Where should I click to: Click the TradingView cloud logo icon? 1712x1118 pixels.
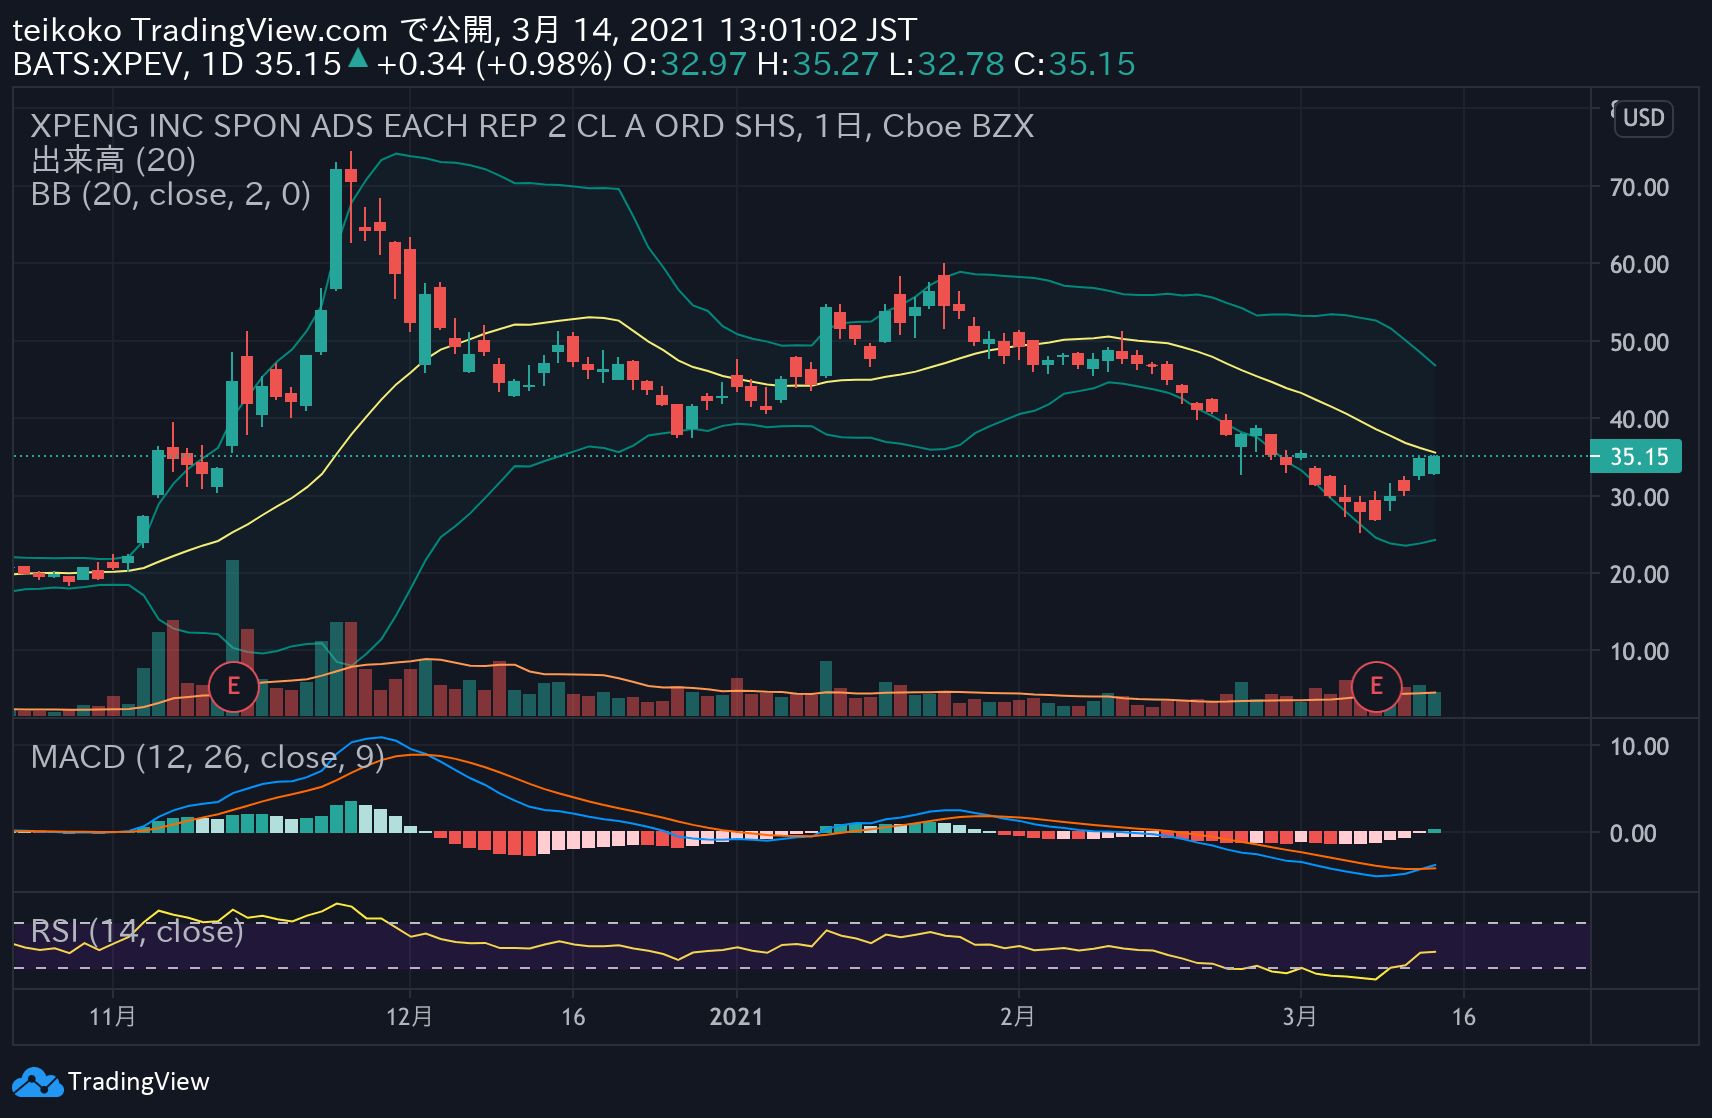(37, 1082)
